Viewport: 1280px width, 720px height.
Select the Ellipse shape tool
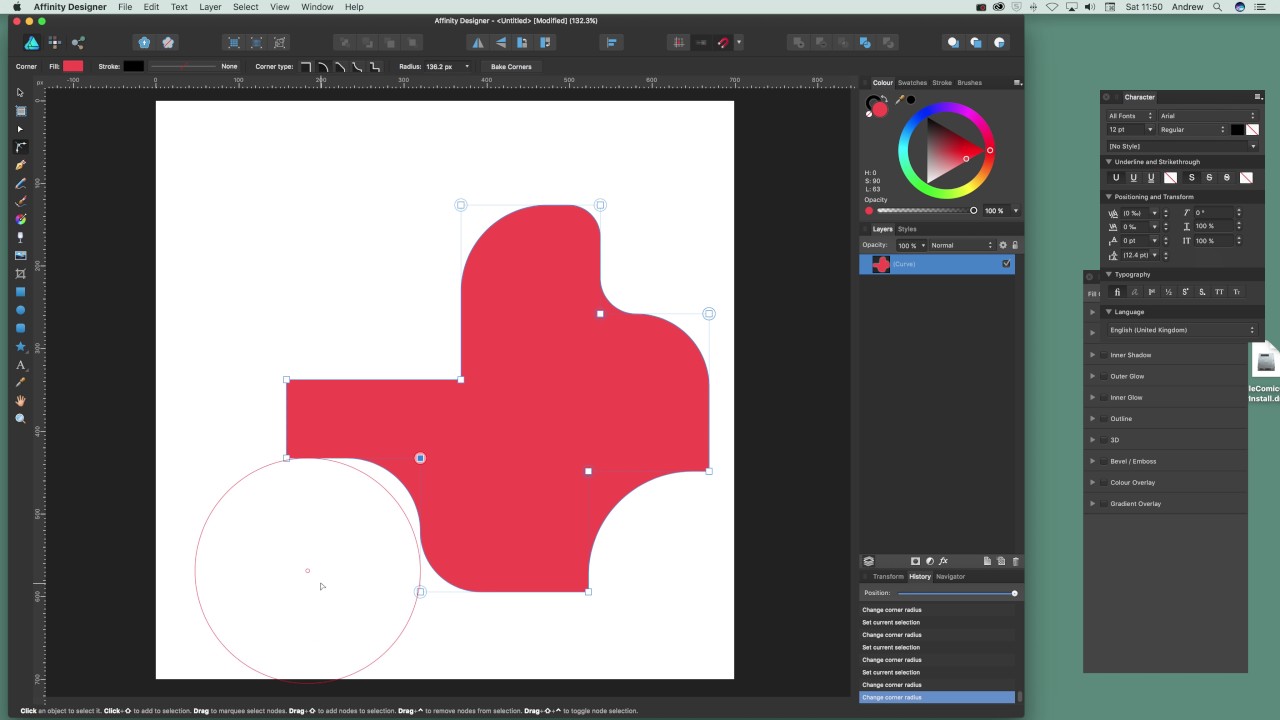pos(20,309)
